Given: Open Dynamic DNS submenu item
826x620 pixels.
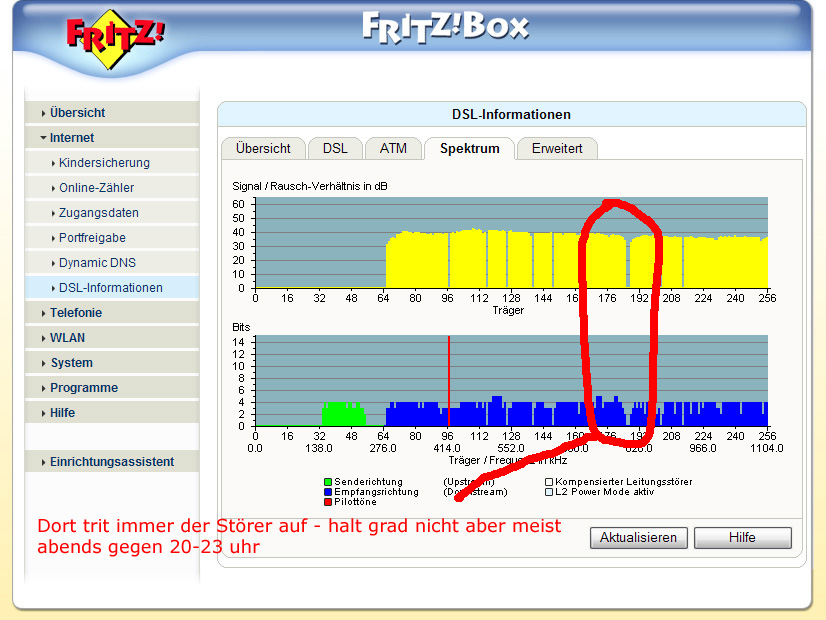Looking at the screenshot, I should pos(112,262).
